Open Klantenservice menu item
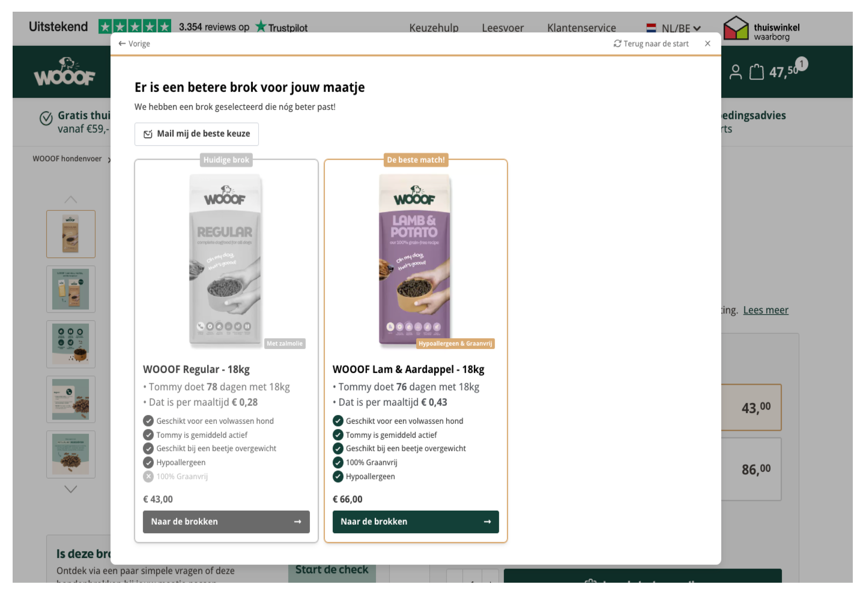The height and width of the screenshot is (593, 864). click(581, 28)
